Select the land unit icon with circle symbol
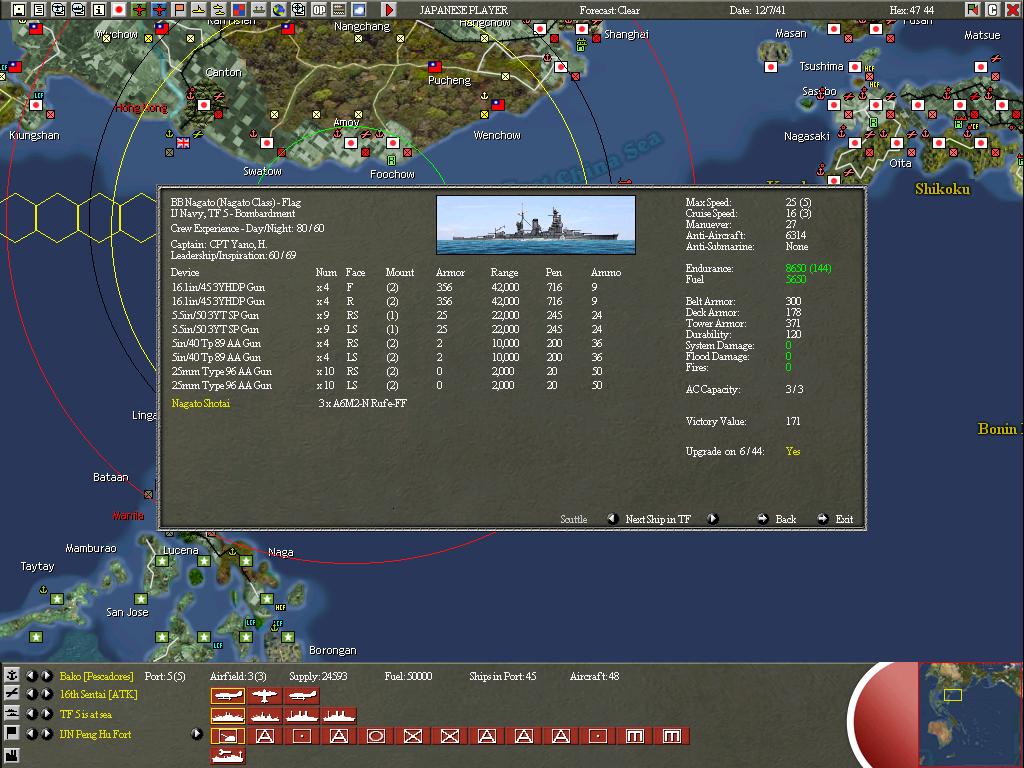This screenshot has height=768, width=1024. [x=376, y=736]
